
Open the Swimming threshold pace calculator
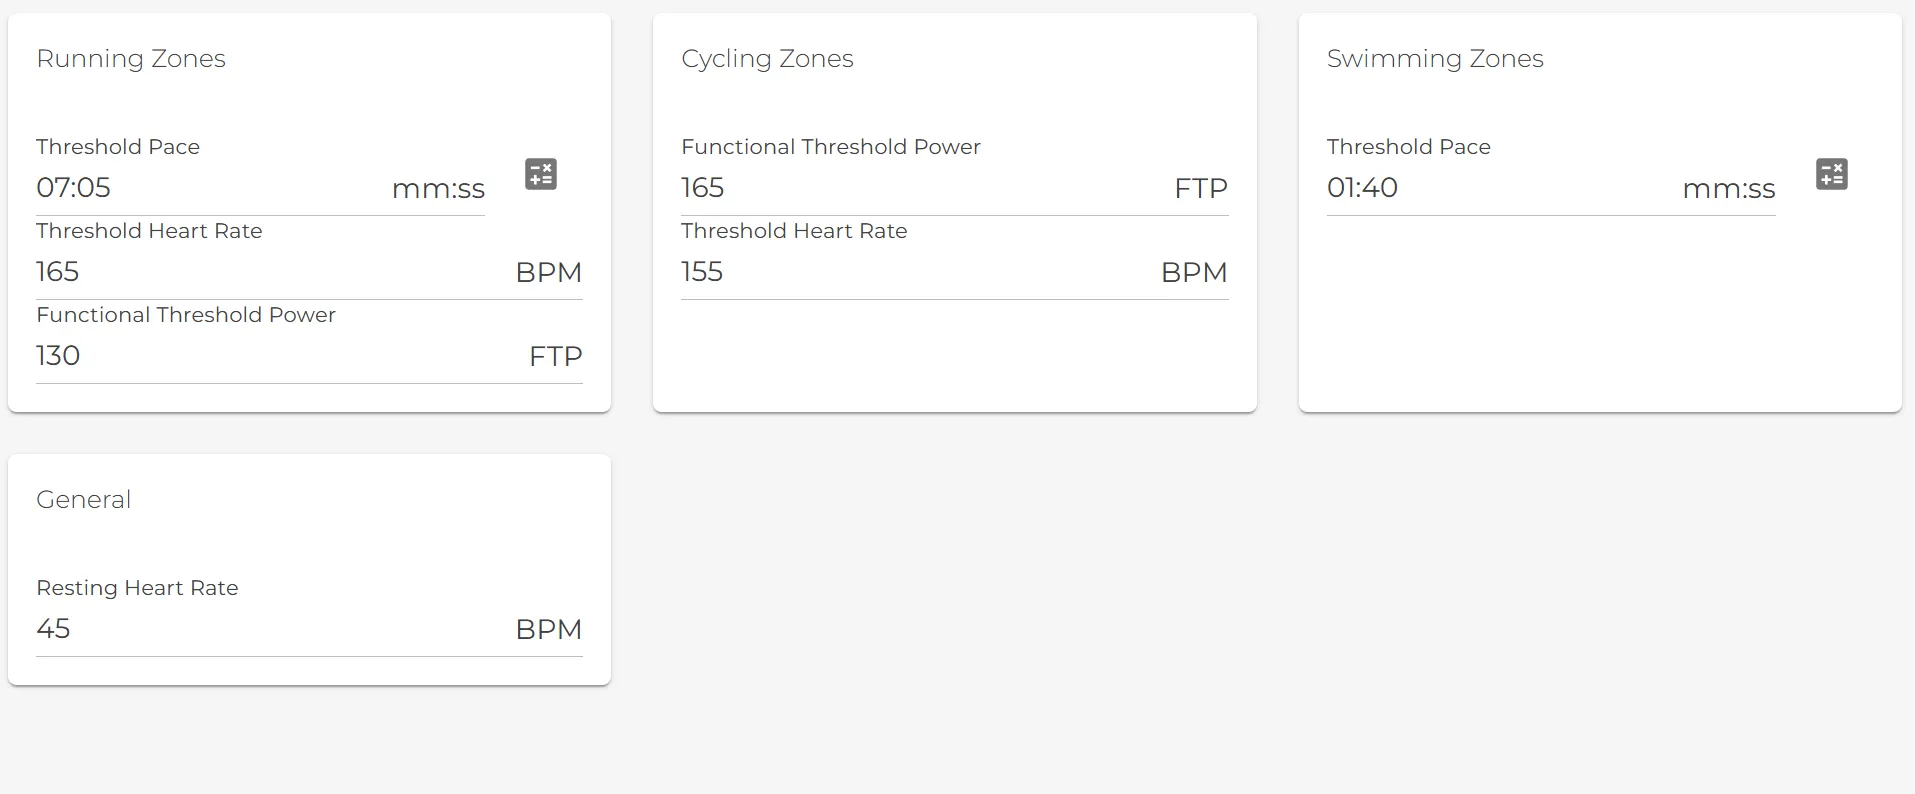1832,173
